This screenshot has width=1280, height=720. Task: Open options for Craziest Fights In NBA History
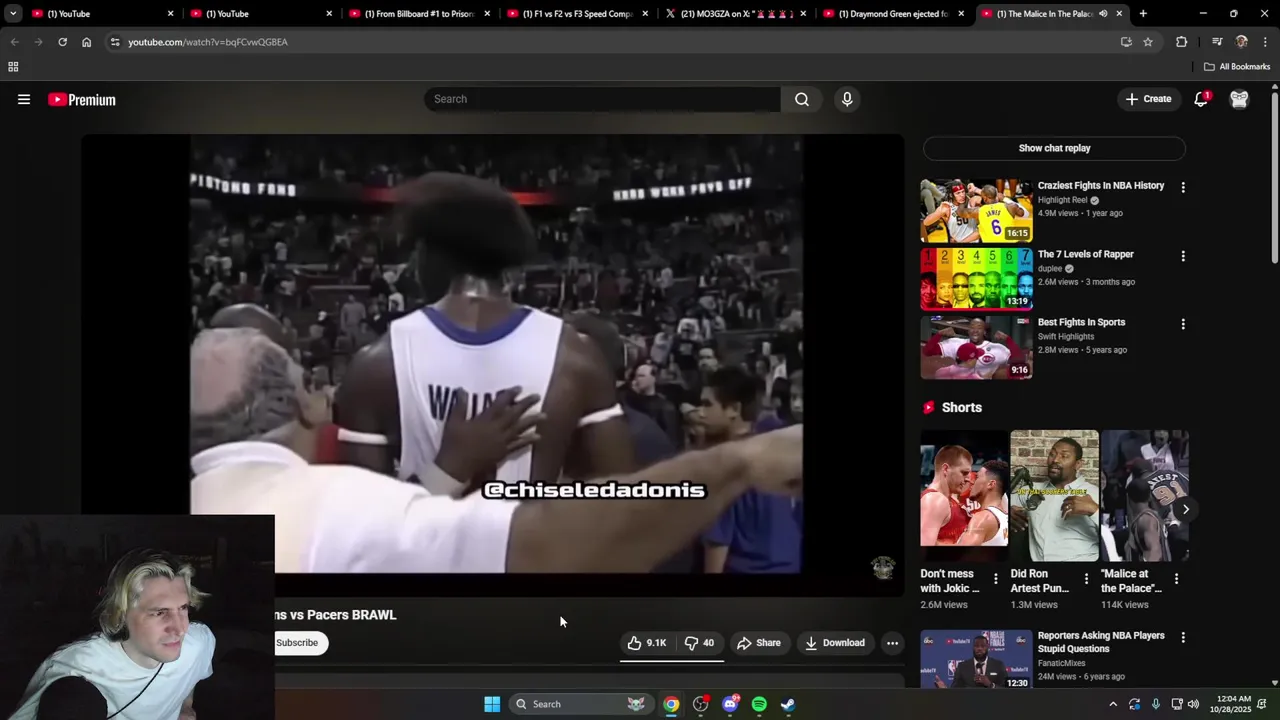1183,188
